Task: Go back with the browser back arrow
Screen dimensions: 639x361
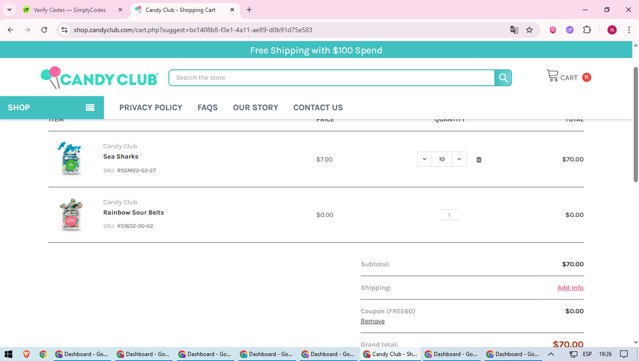Action: 11,30
